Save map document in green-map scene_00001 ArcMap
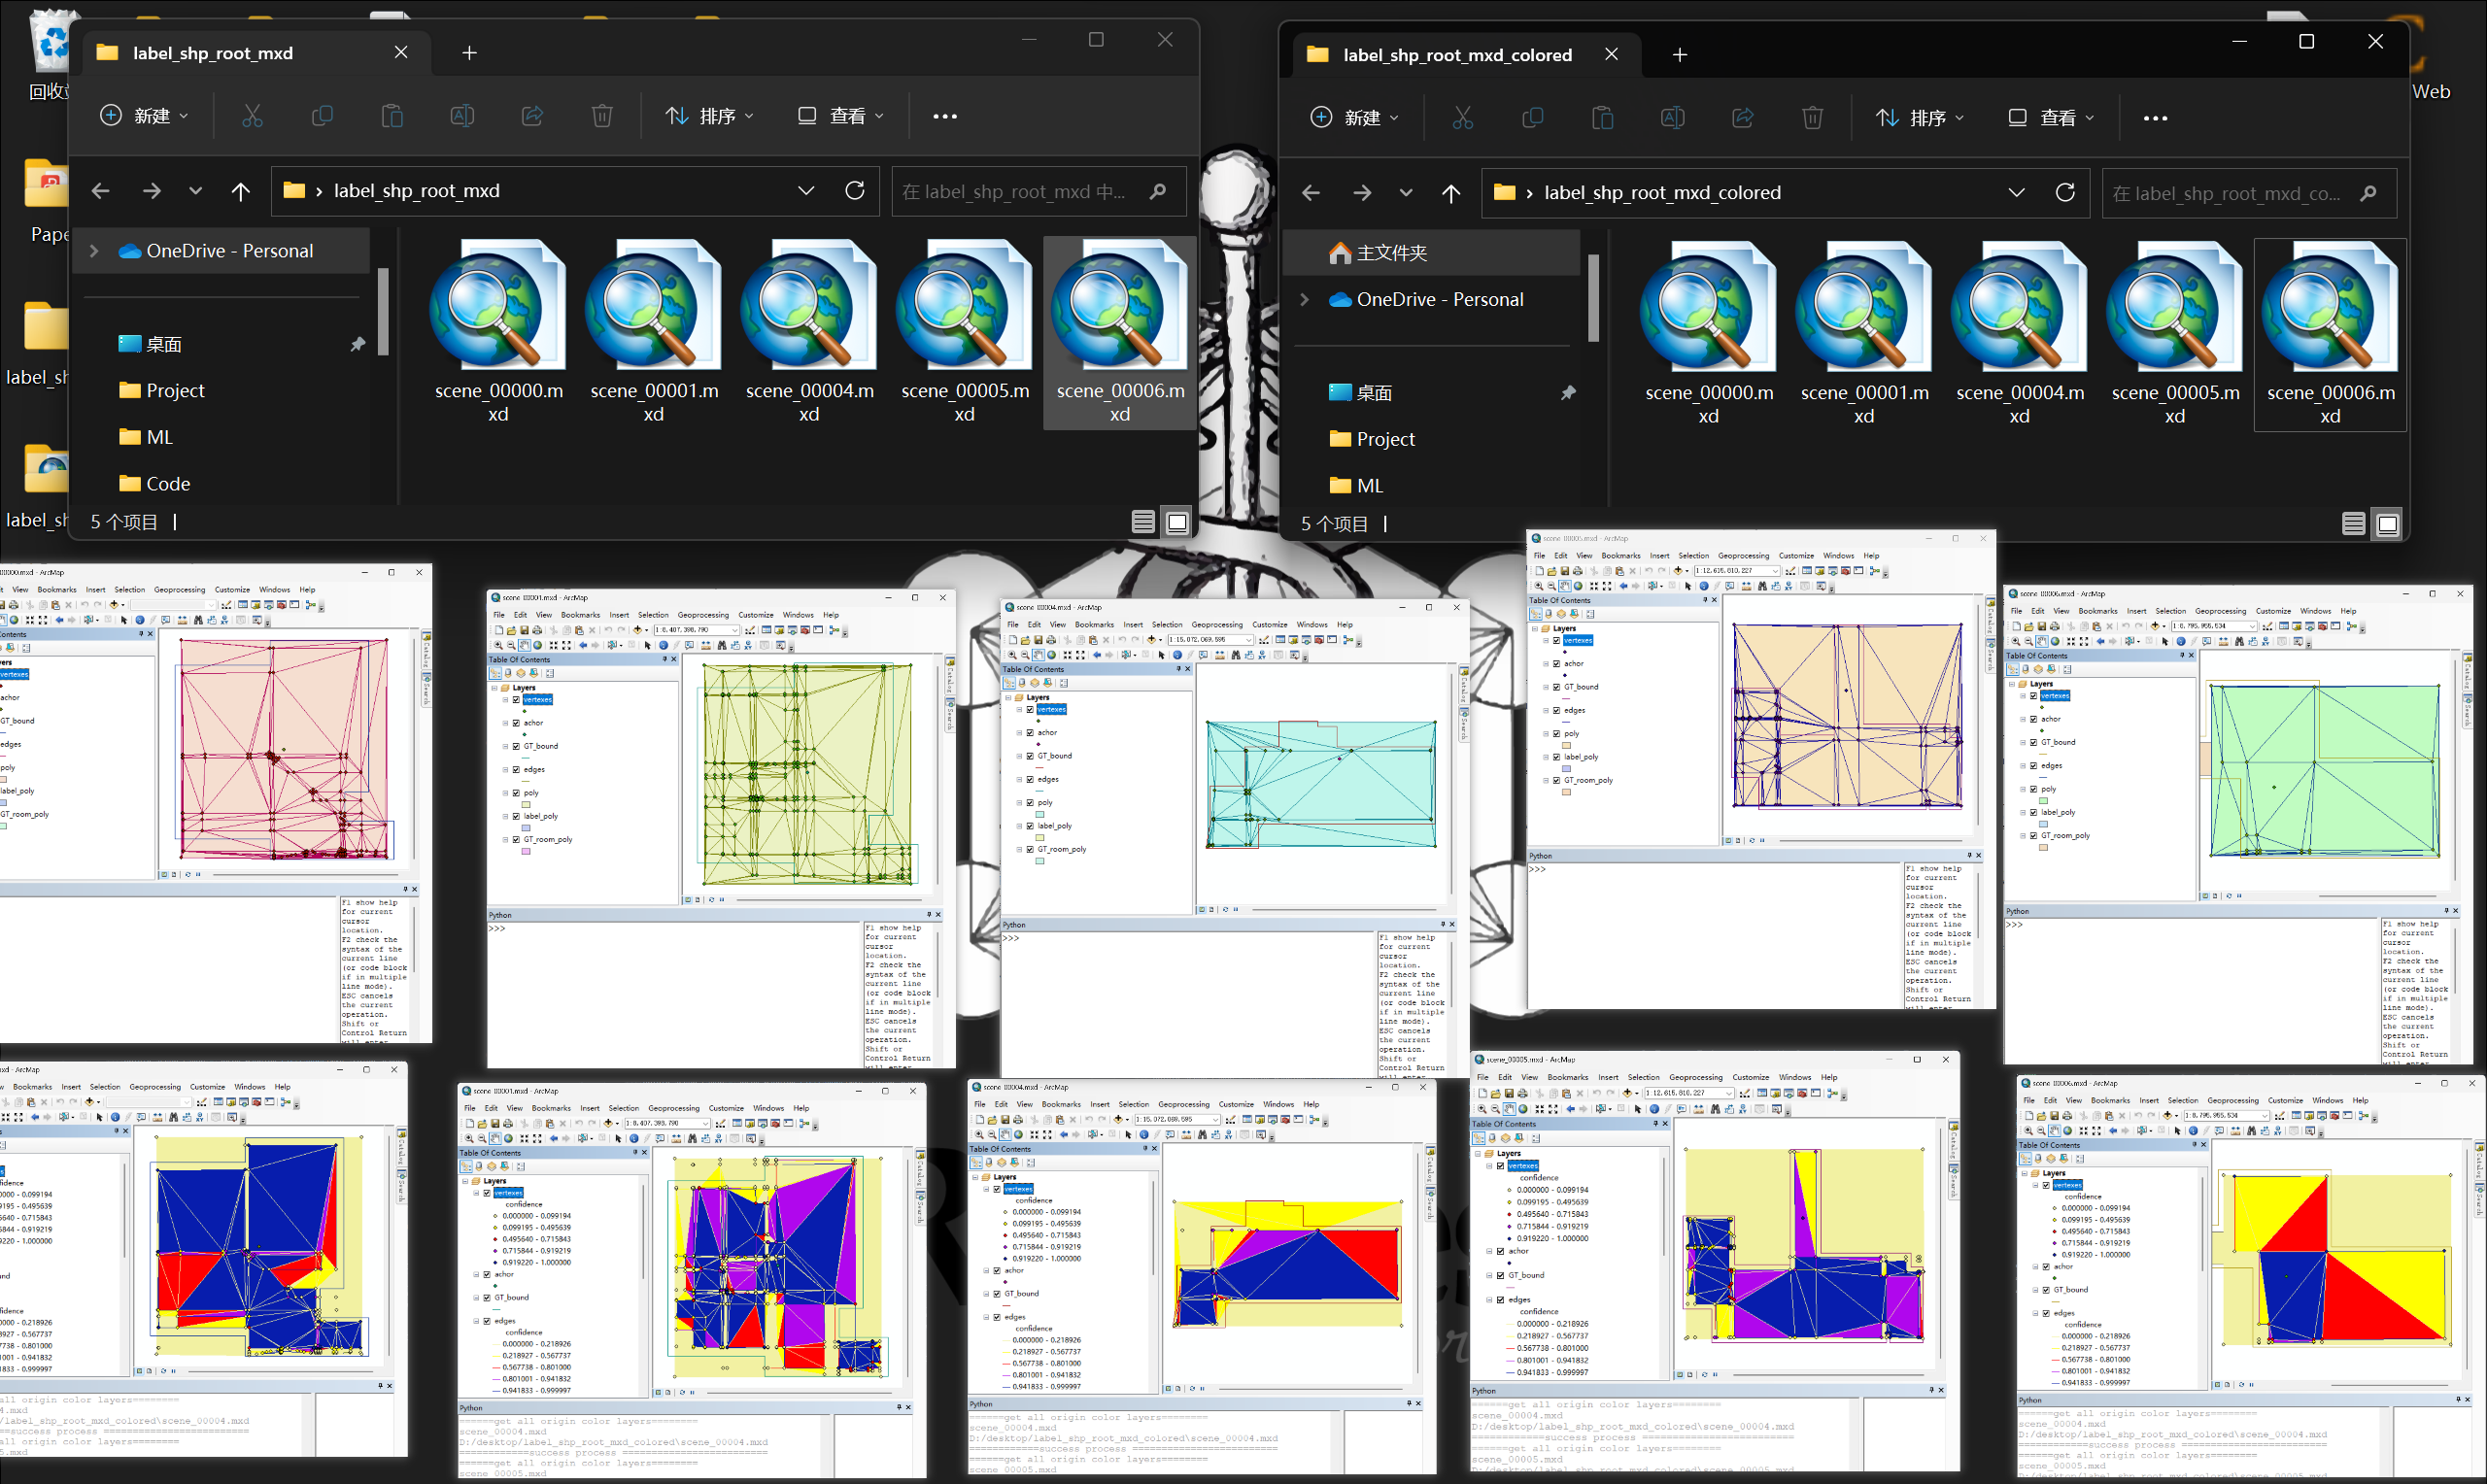This screenshot has width=2487, height=1484. 524,631
